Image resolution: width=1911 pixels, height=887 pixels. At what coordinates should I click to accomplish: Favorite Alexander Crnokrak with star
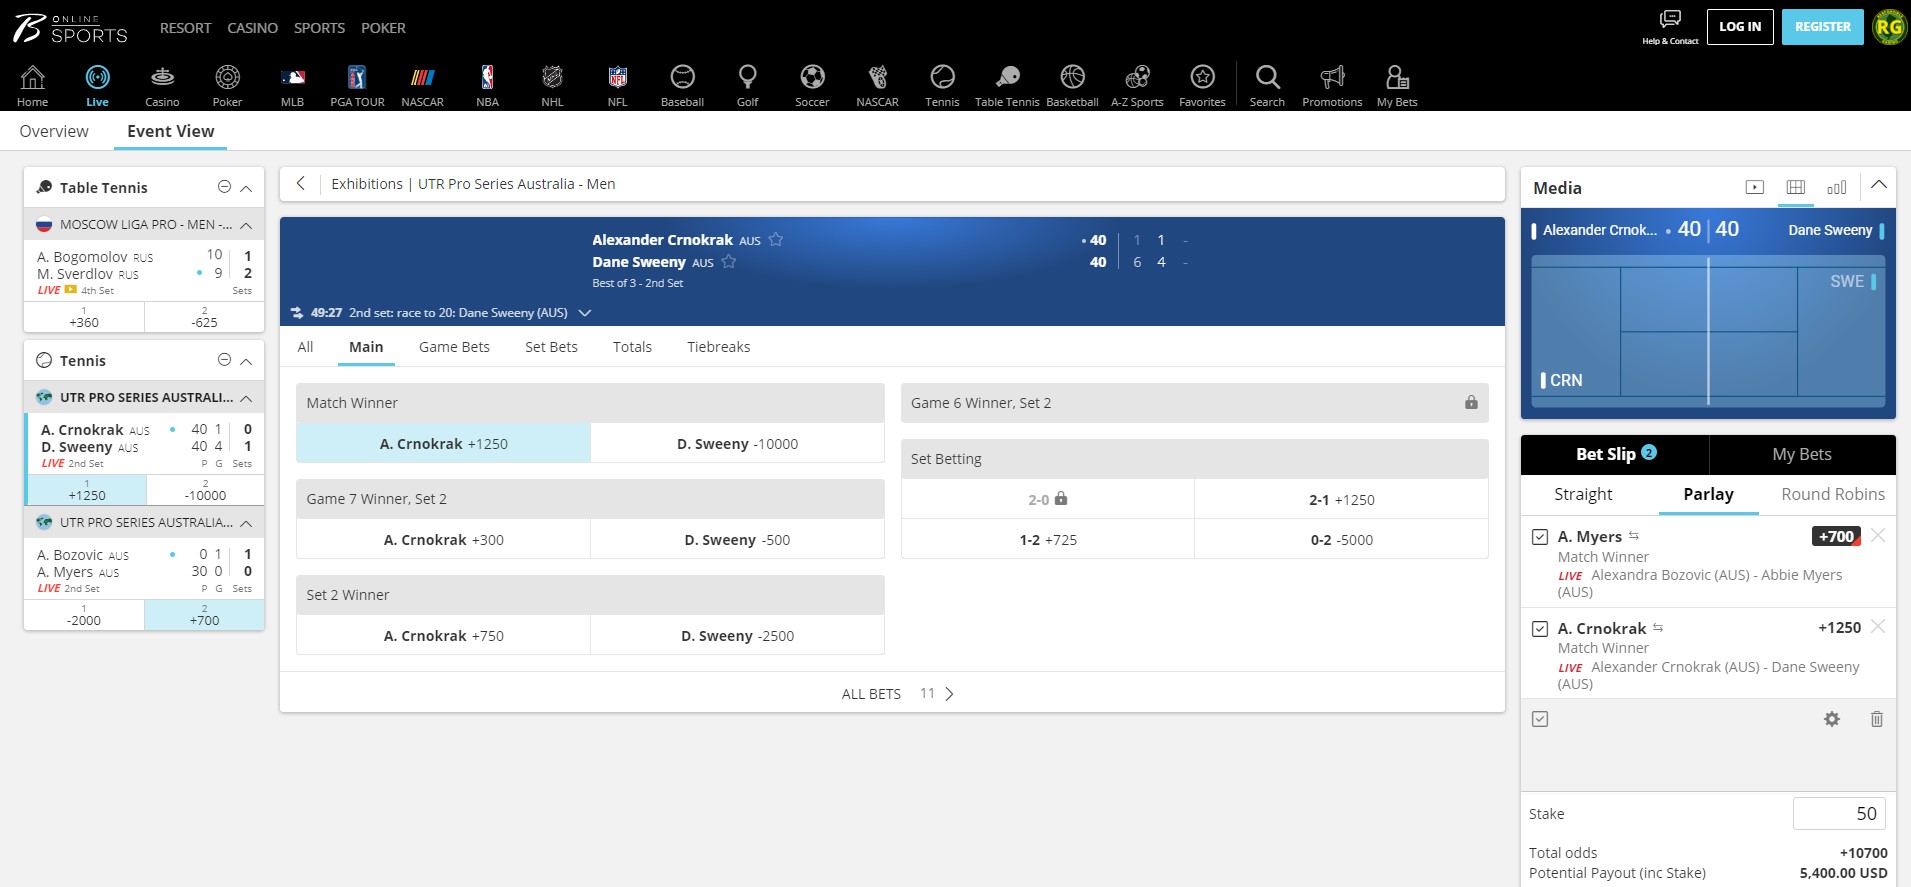coord(775,239)
